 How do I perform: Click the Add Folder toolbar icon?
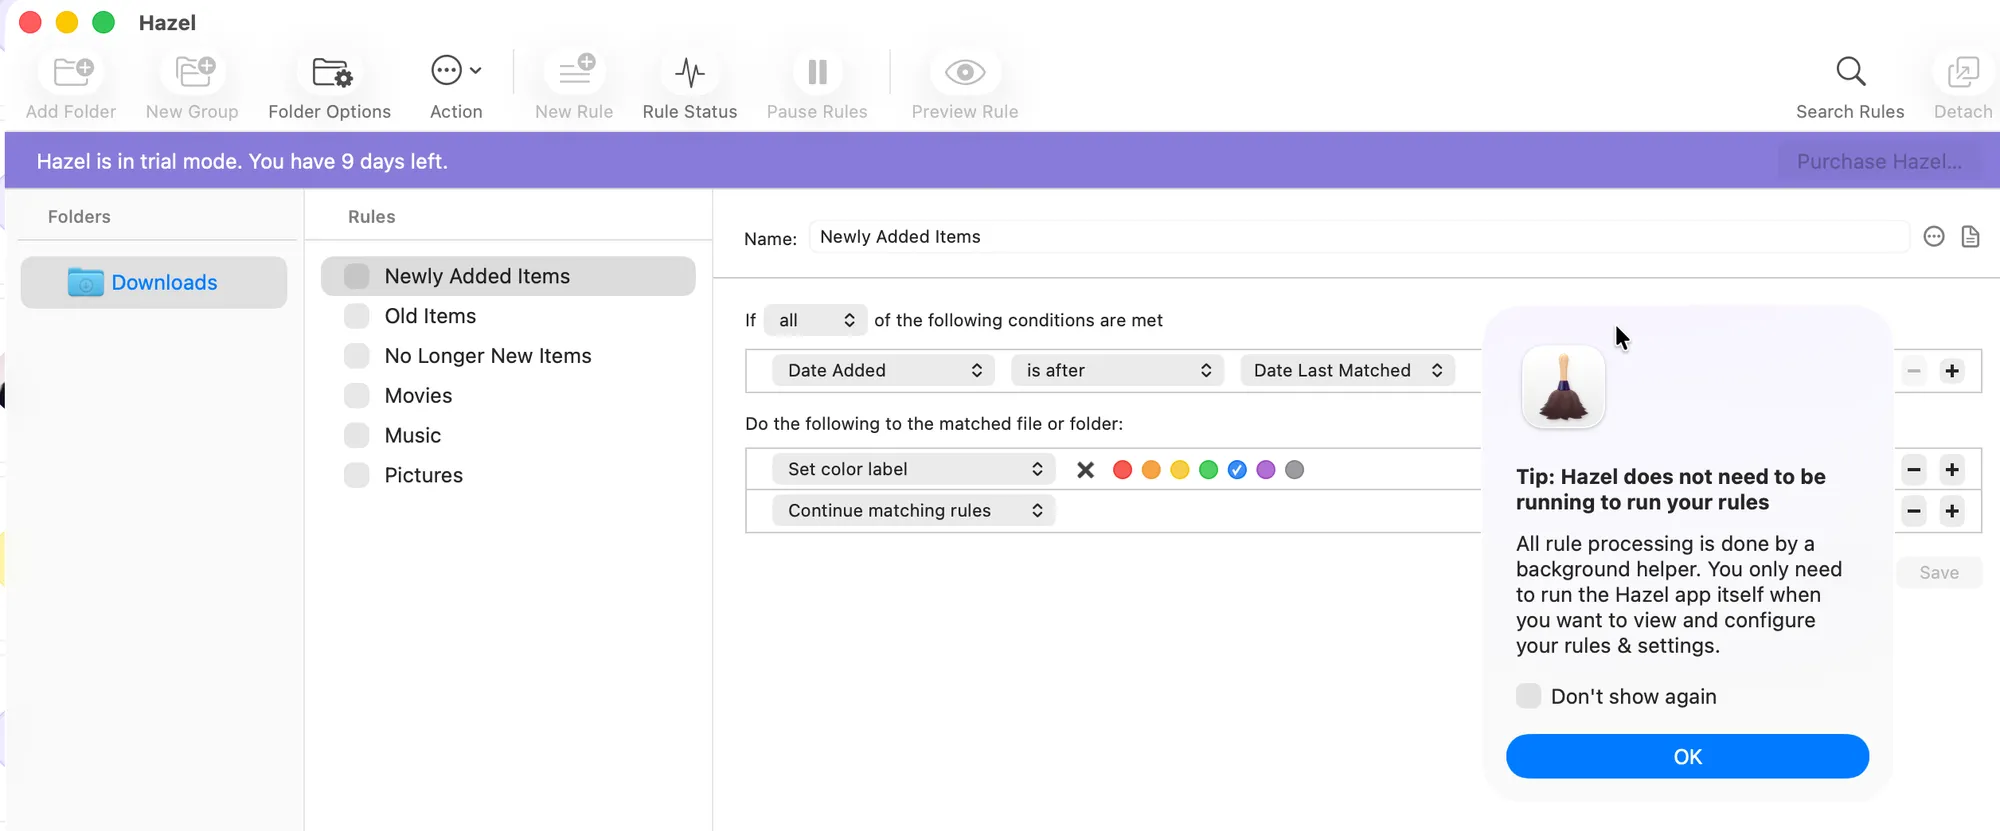[x=72, y=72]
